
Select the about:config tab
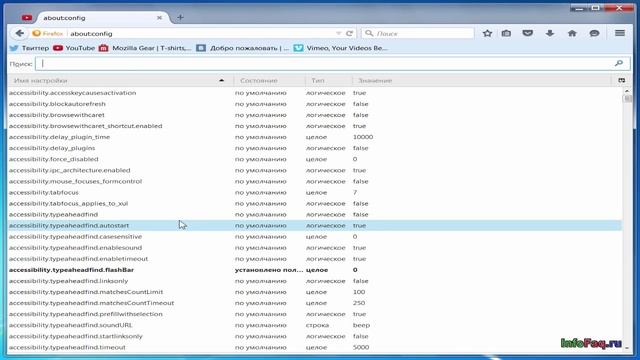tap(102, 18)
